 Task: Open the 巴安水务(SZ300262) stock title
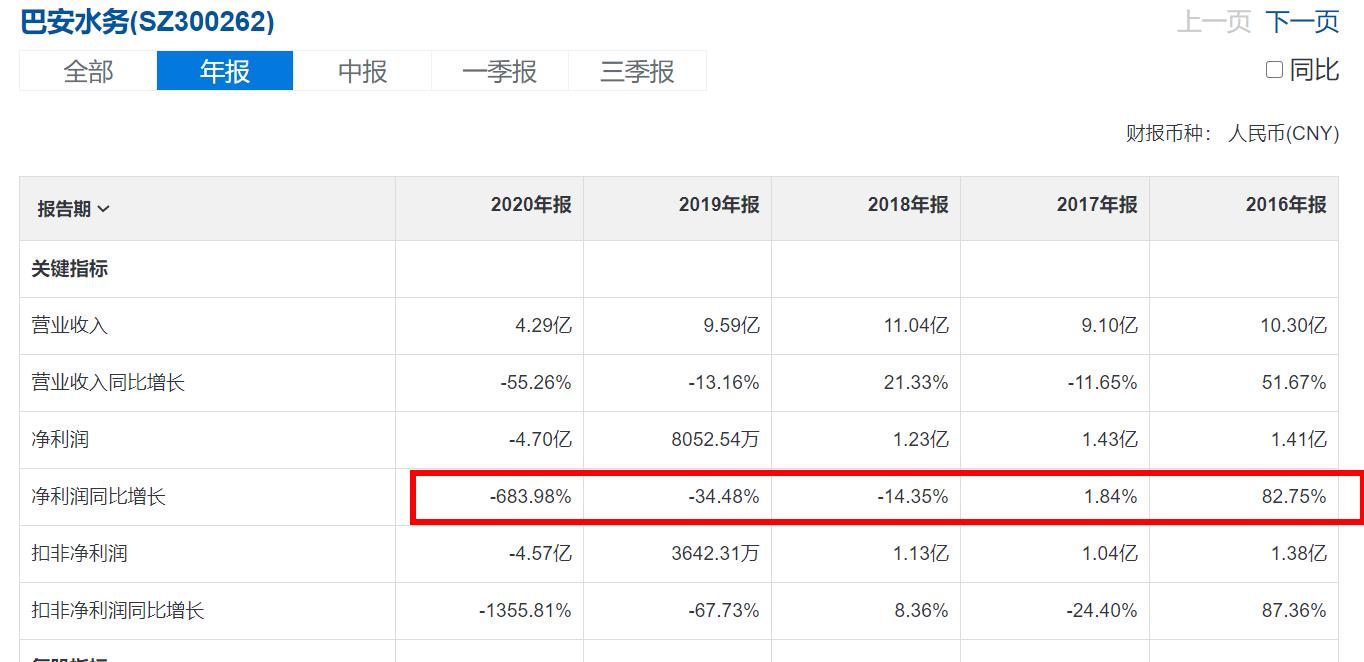pyautogui.click(x=147, y=22)
